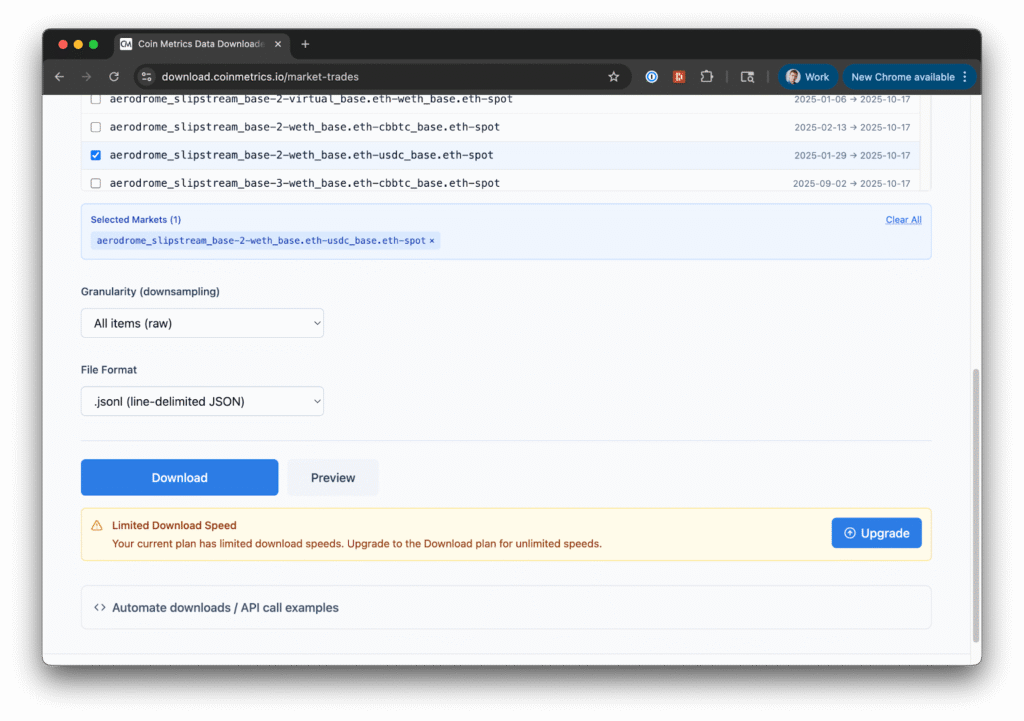The height and width of the screenshot is (721, 1024).
Task: Open site information icon in address bar
Action: coord(146,77)
